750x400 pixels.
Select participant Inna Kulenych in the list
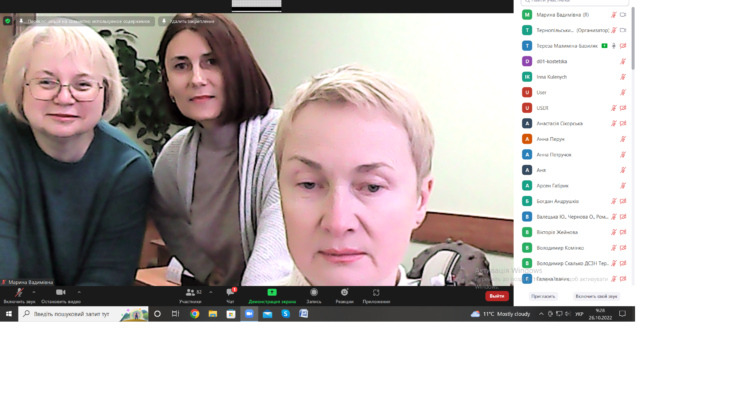tap(551, 77)
